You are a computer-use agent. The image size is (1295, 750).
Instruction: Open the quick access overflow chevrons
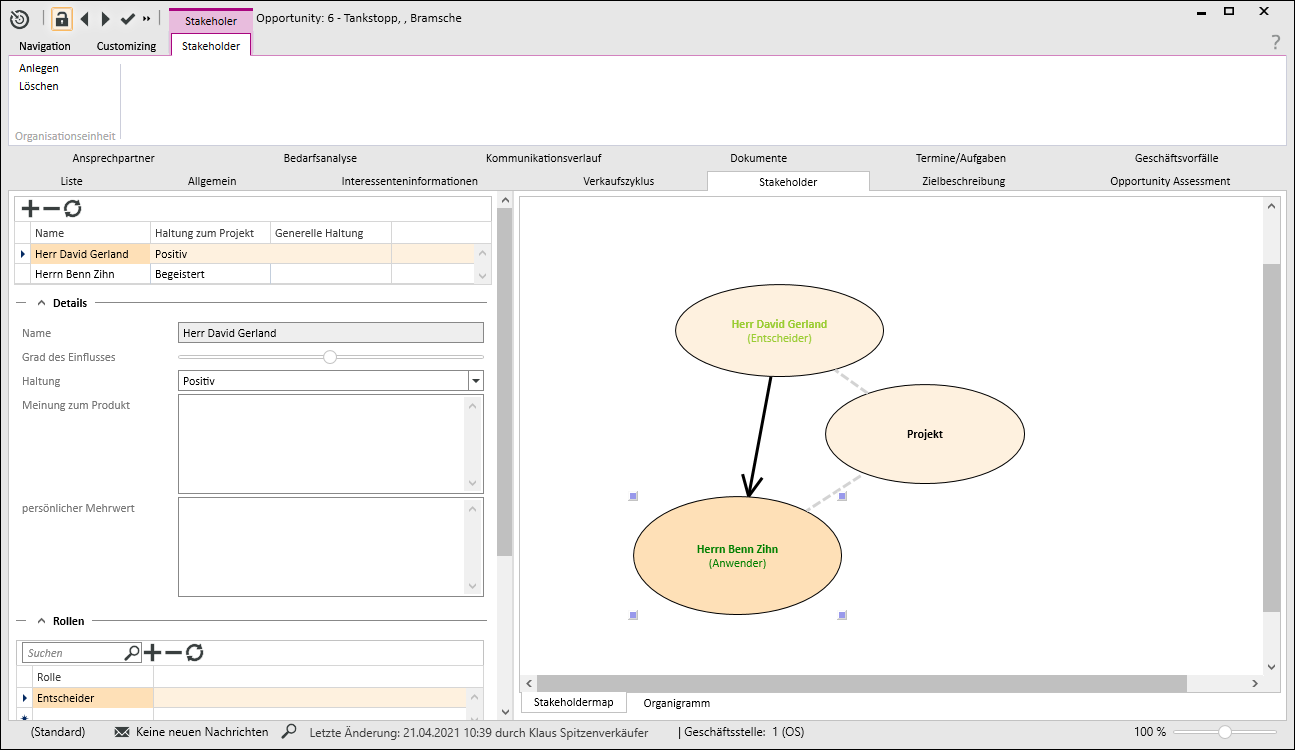pyautogui.click(x=147, y=18)
